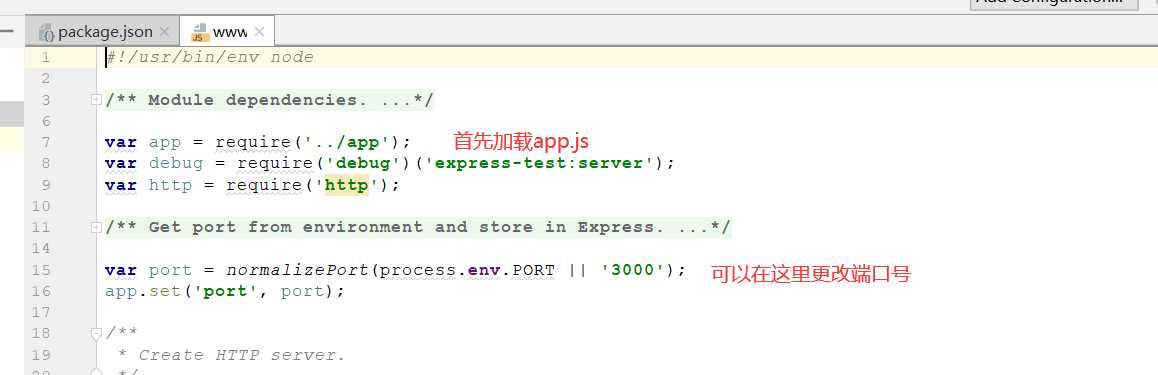Click the process.env.PORT expression
1158x375 pixels.
467,270
